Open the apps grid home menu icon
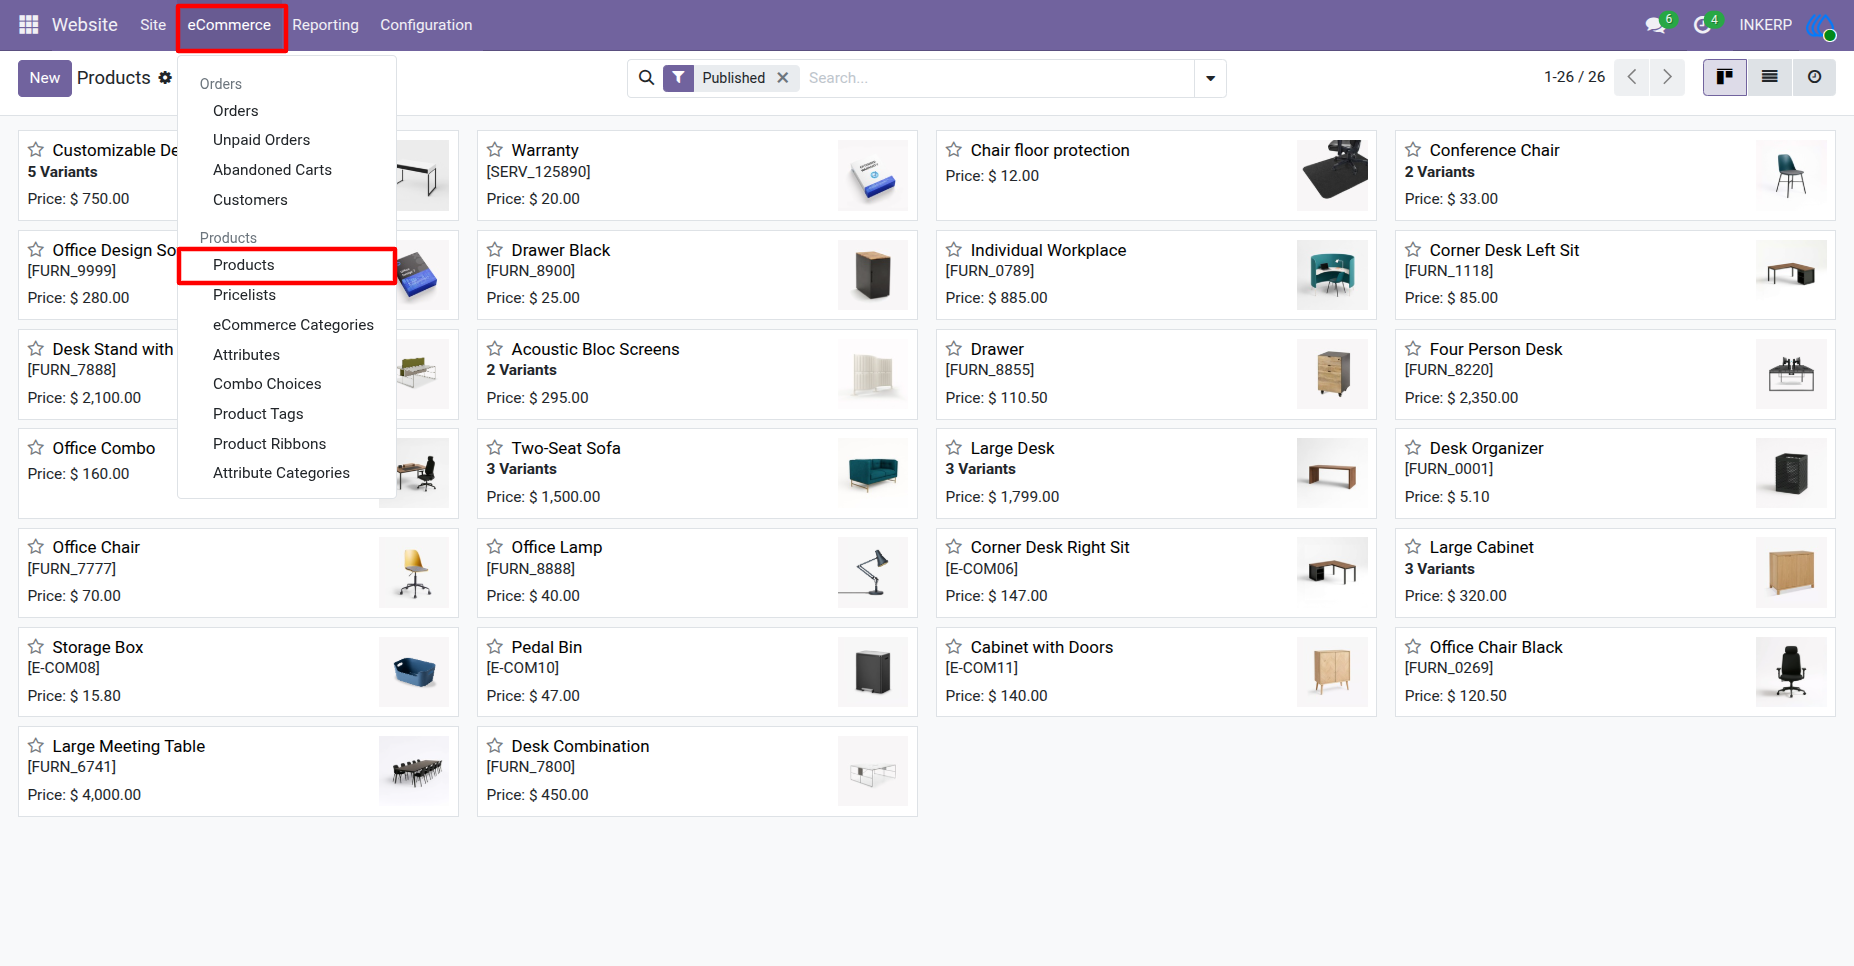Screen dimensions: 1854x966 [x=28, y=24]
